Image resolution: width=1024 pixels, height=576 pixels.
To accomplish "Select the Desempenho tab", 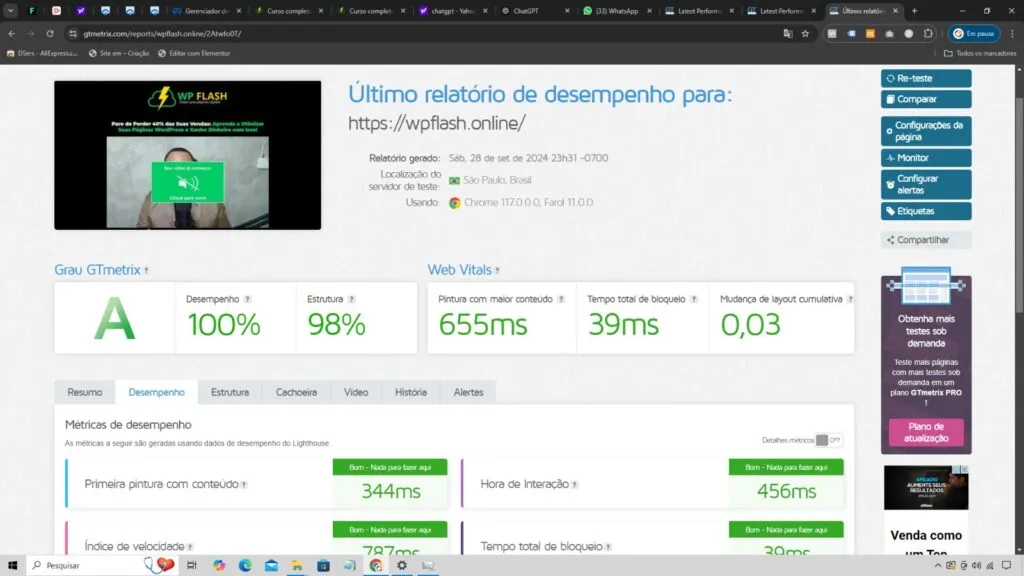I will coord(156,392).
